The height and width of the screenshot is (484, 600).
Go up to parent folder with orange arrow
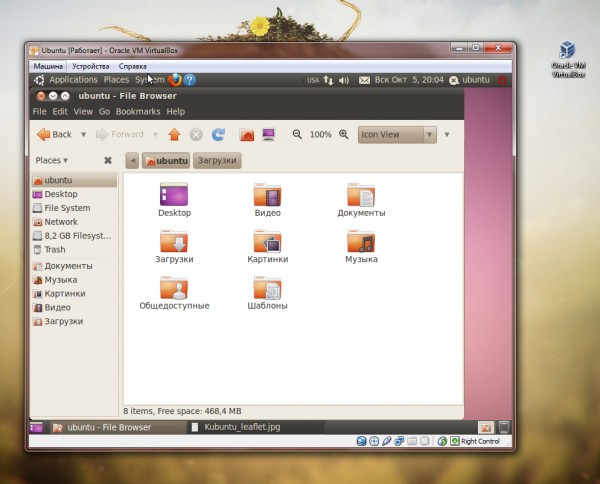[174, 134]
